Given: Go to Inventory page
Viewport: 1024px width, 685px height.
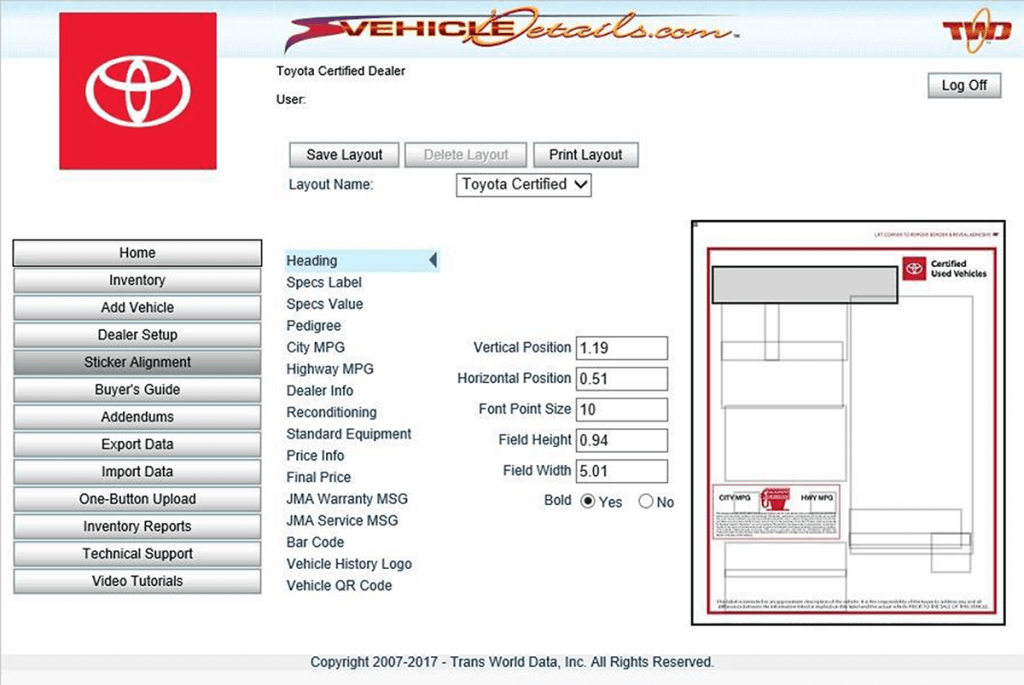Looking at the screenshot, I should (x=137, y=281).
